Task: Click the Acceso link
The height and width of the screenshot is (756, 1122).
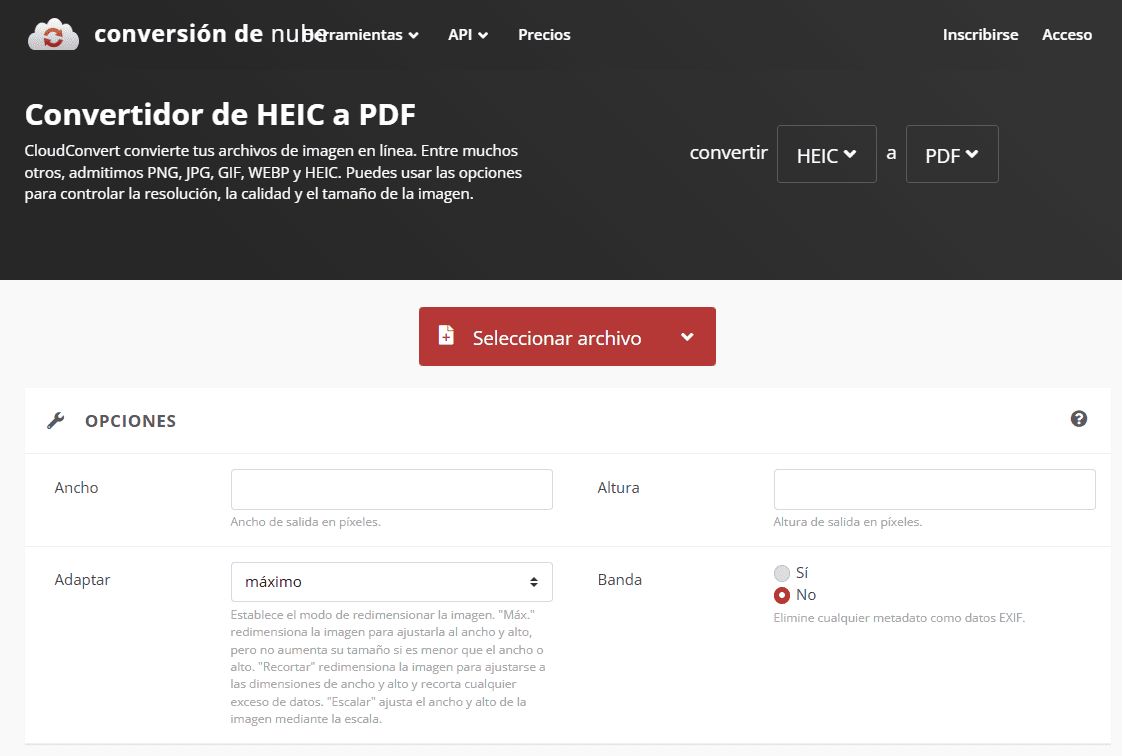Action: [1066, 34]
